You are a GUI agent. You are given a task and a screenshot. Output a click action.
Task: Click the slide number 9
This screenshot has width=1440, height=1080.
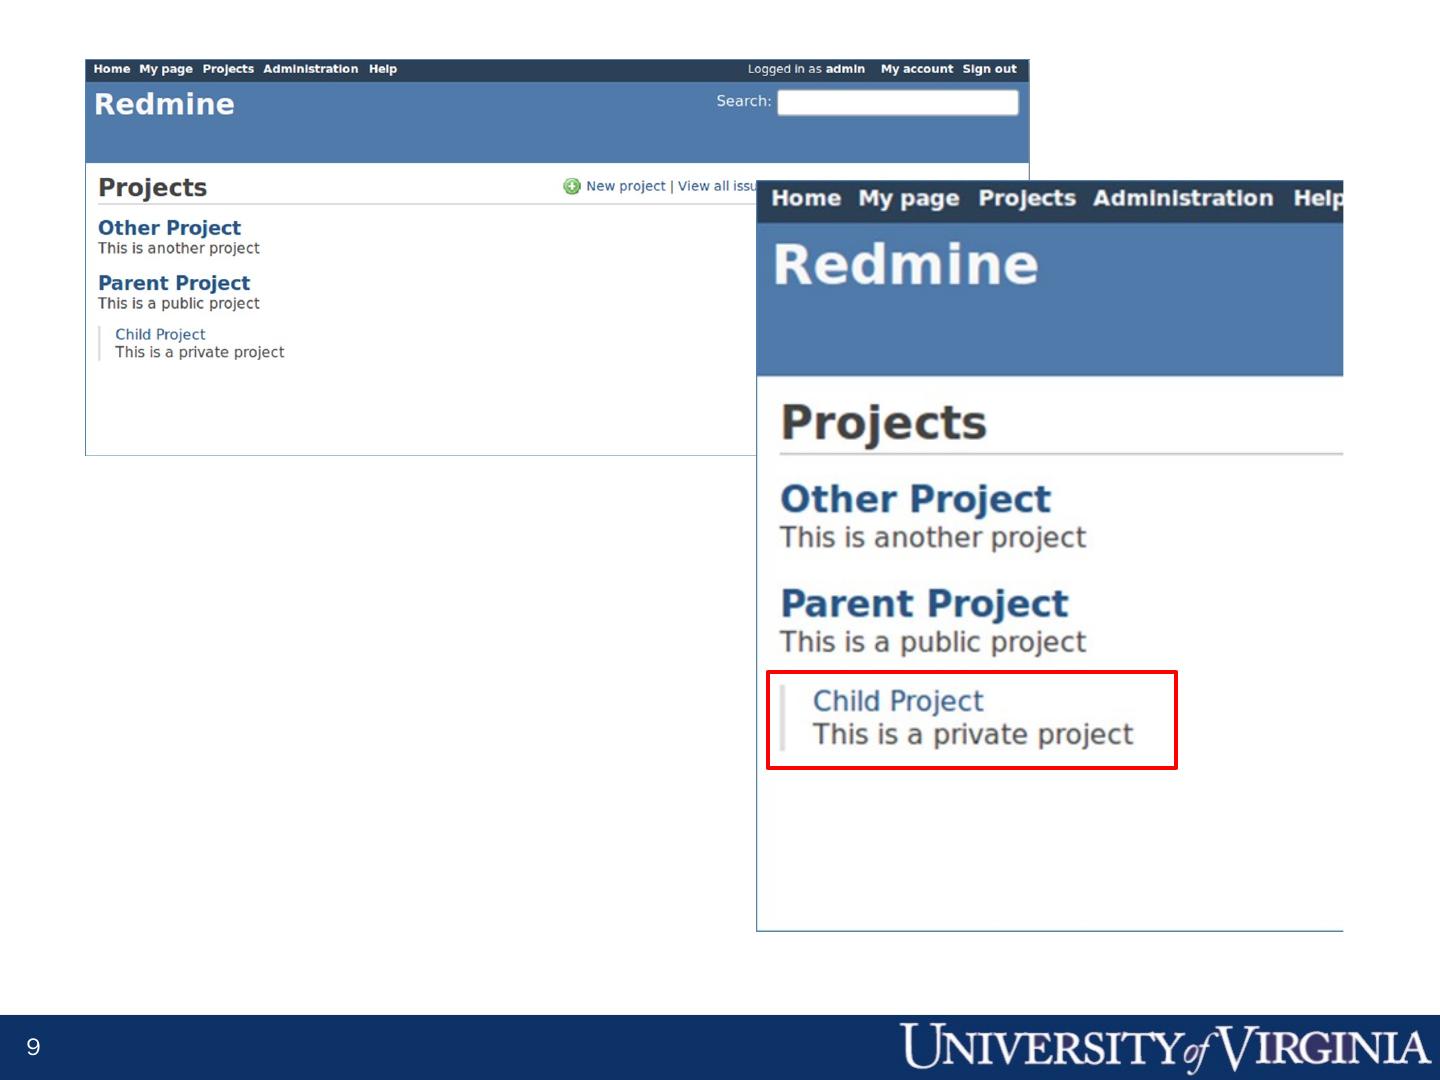tap(33, 1047)
